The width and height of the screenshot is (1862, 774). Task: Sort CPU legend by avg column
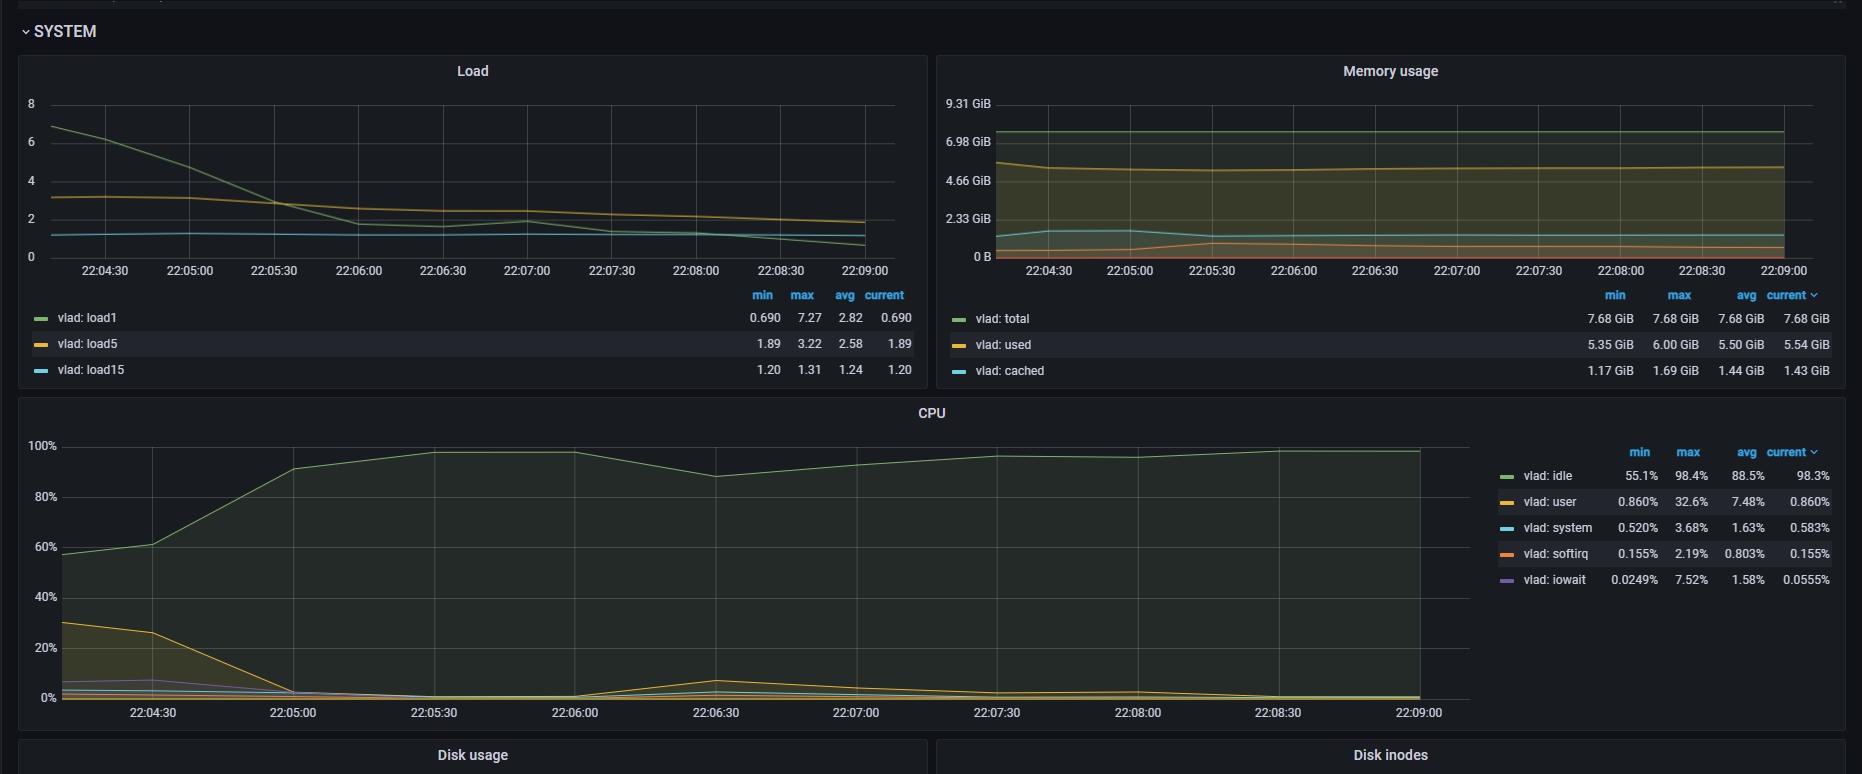pos(1746,452)
